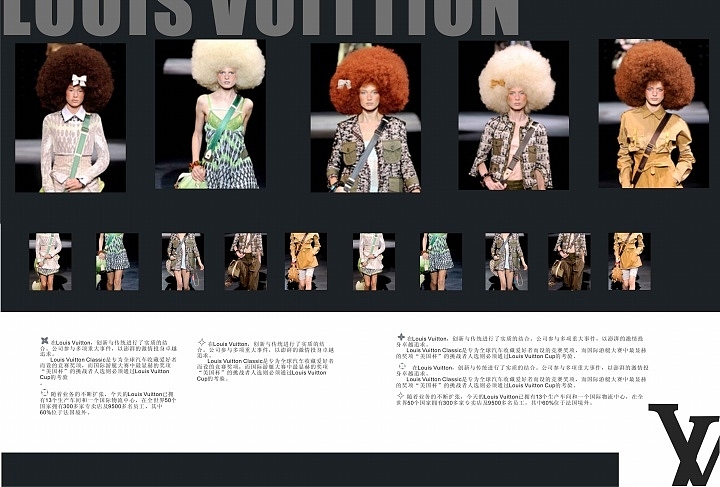Open the first small pink-outfit thumbnail in the left group
The width and height of the screenshot is (720, 487).
tap(50, 262)
